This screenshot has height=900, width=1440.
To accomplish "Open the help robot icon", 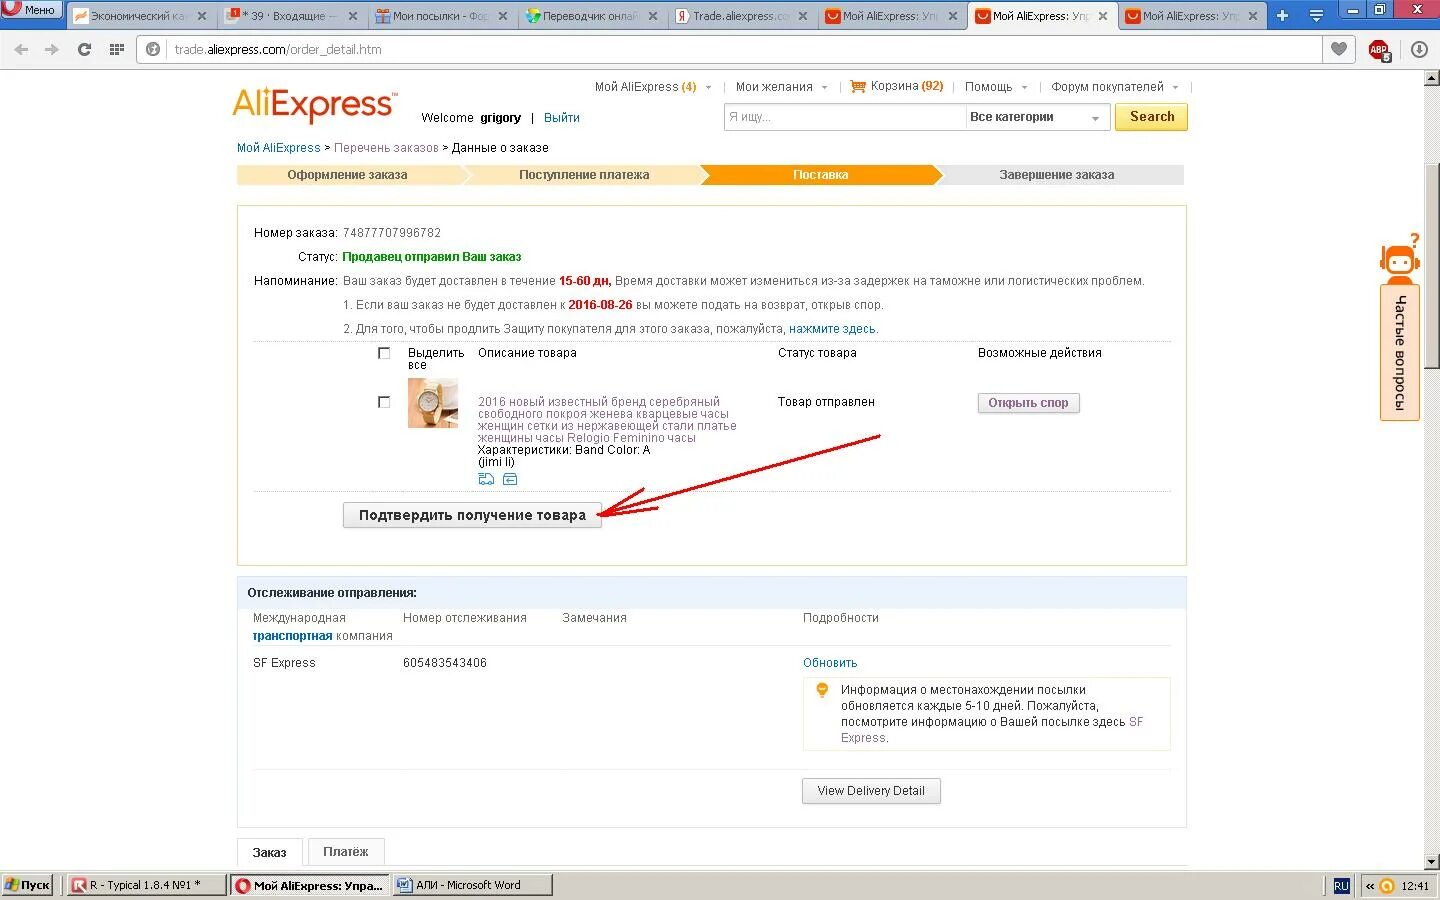I will (x=1400, y=259).
